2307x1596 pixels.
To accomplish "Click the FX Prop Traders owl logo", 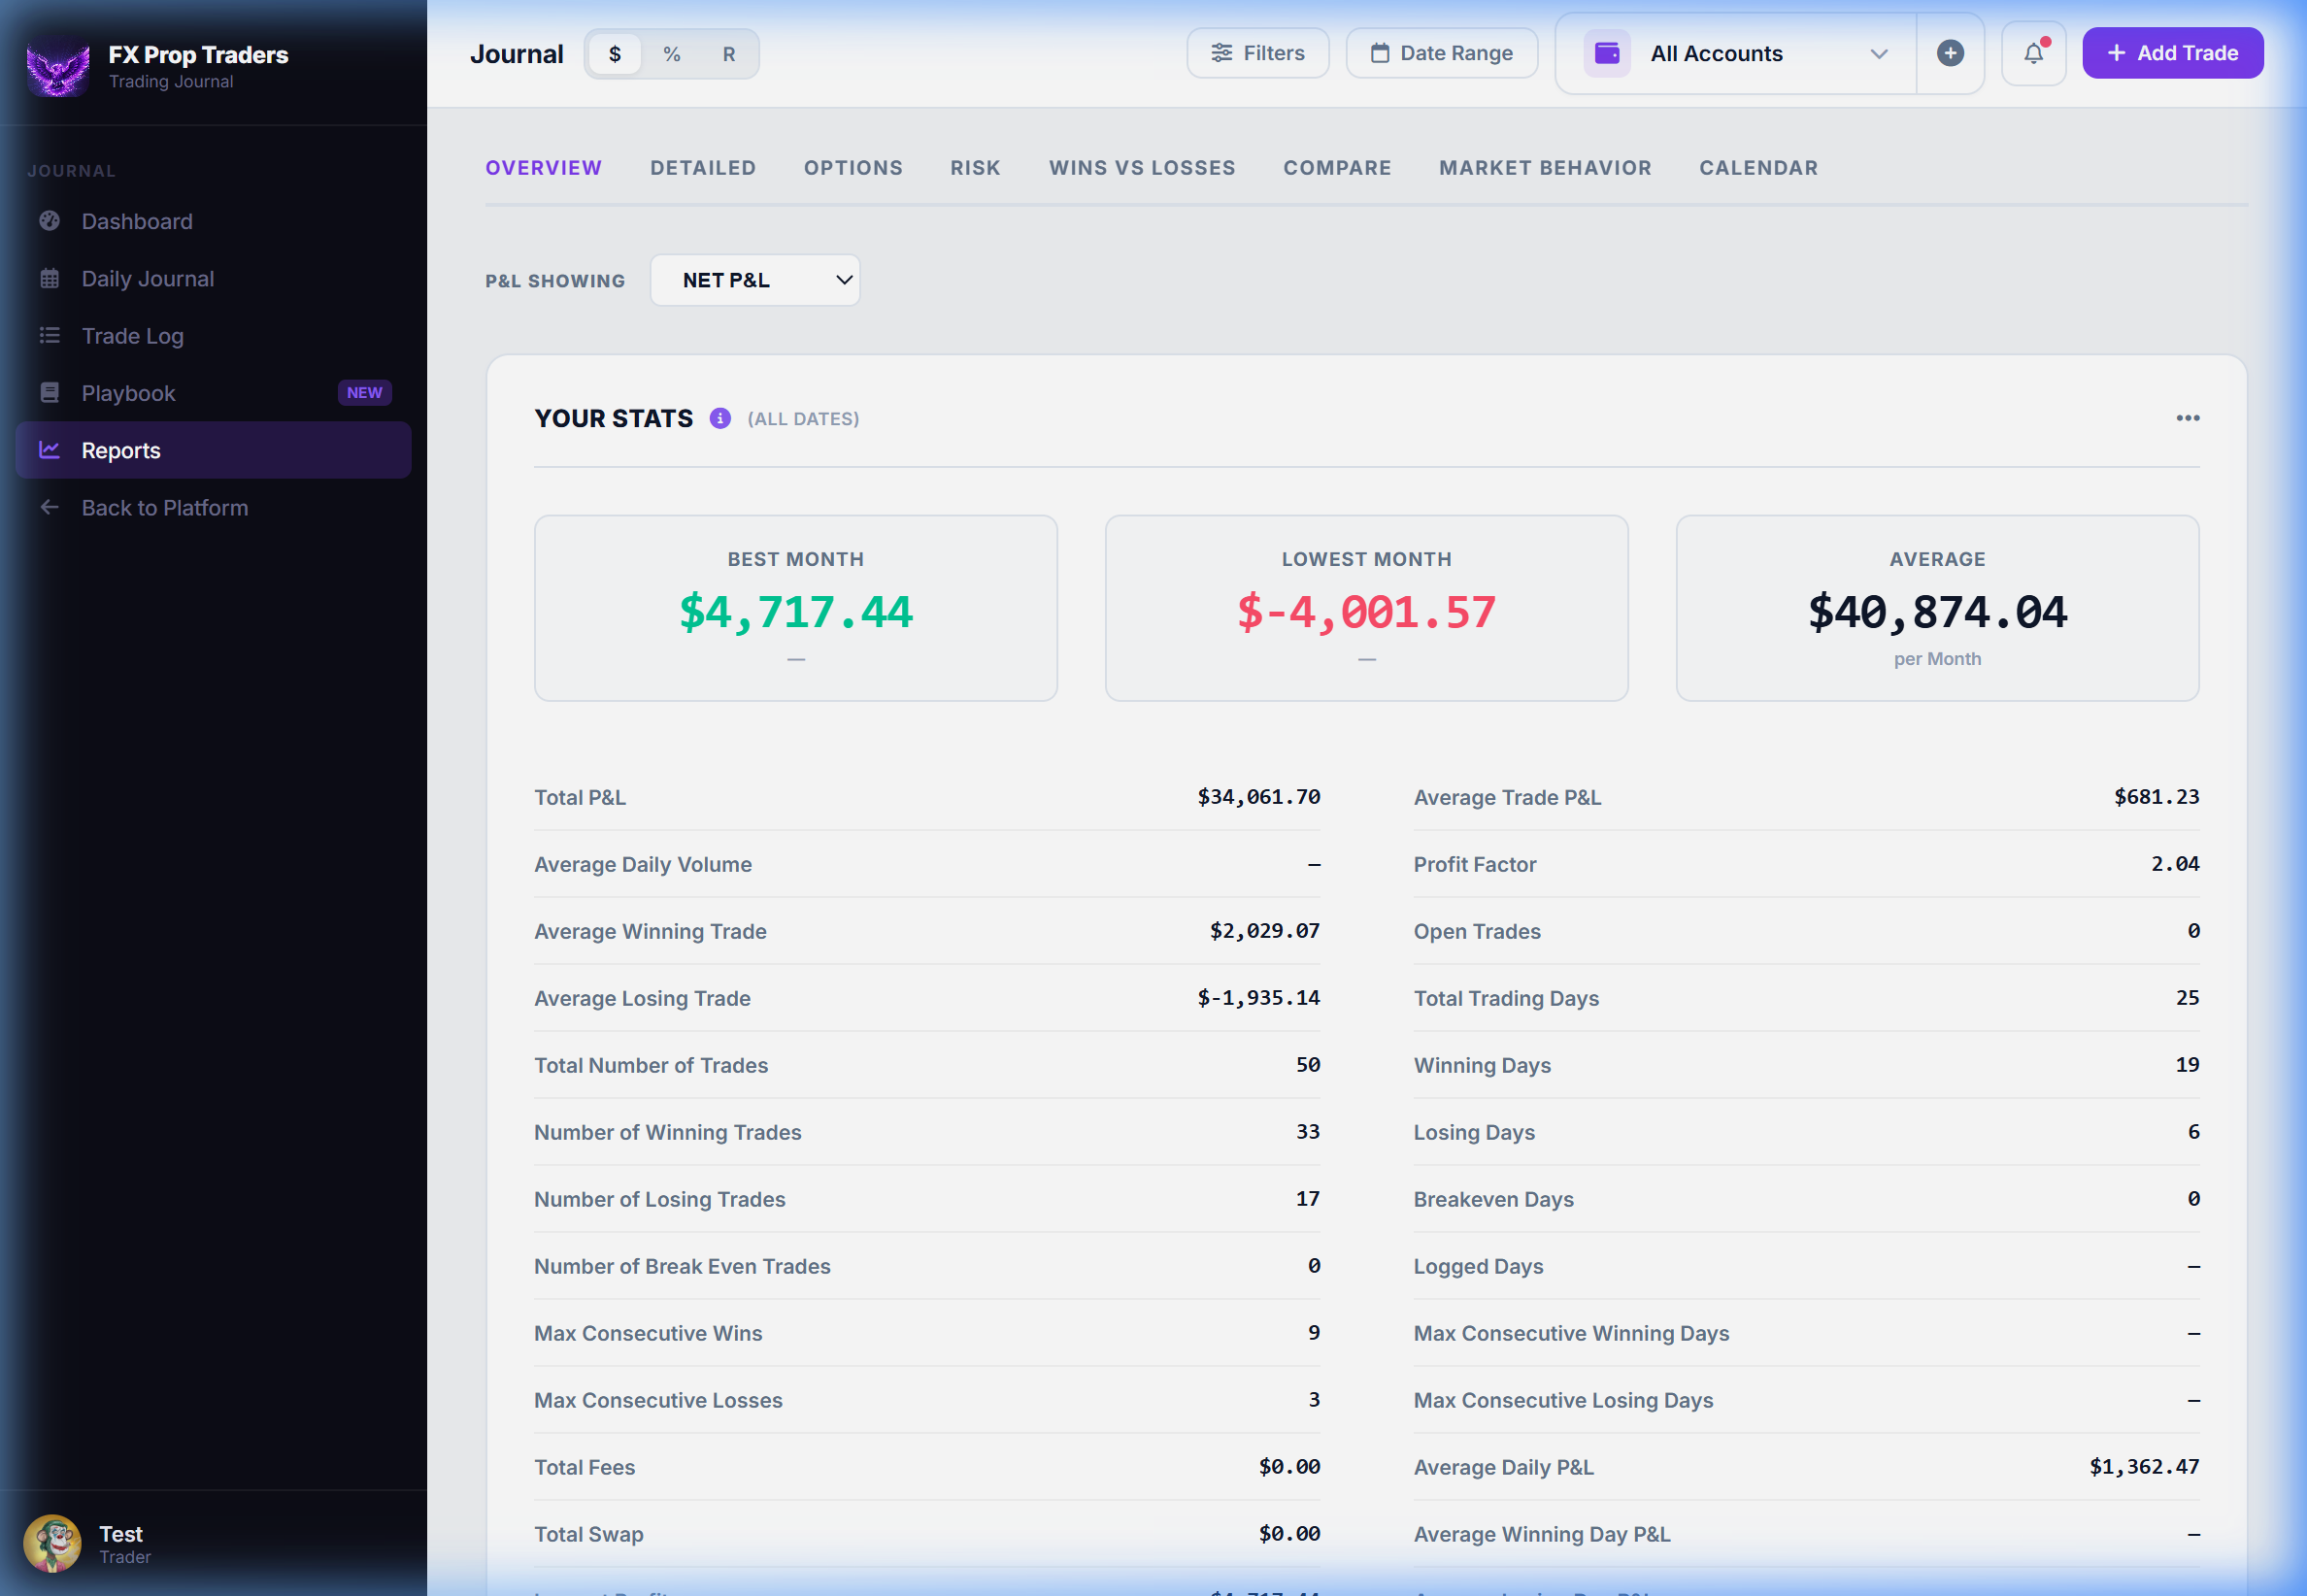I will [58, 67].
